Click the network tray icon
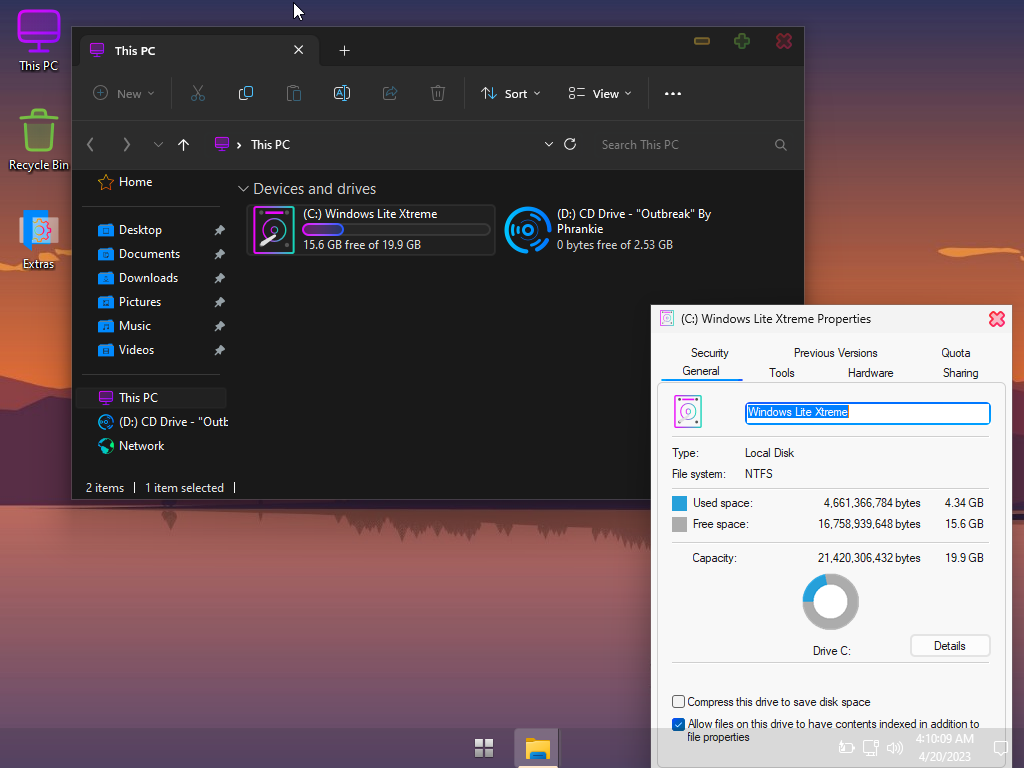 871,748
